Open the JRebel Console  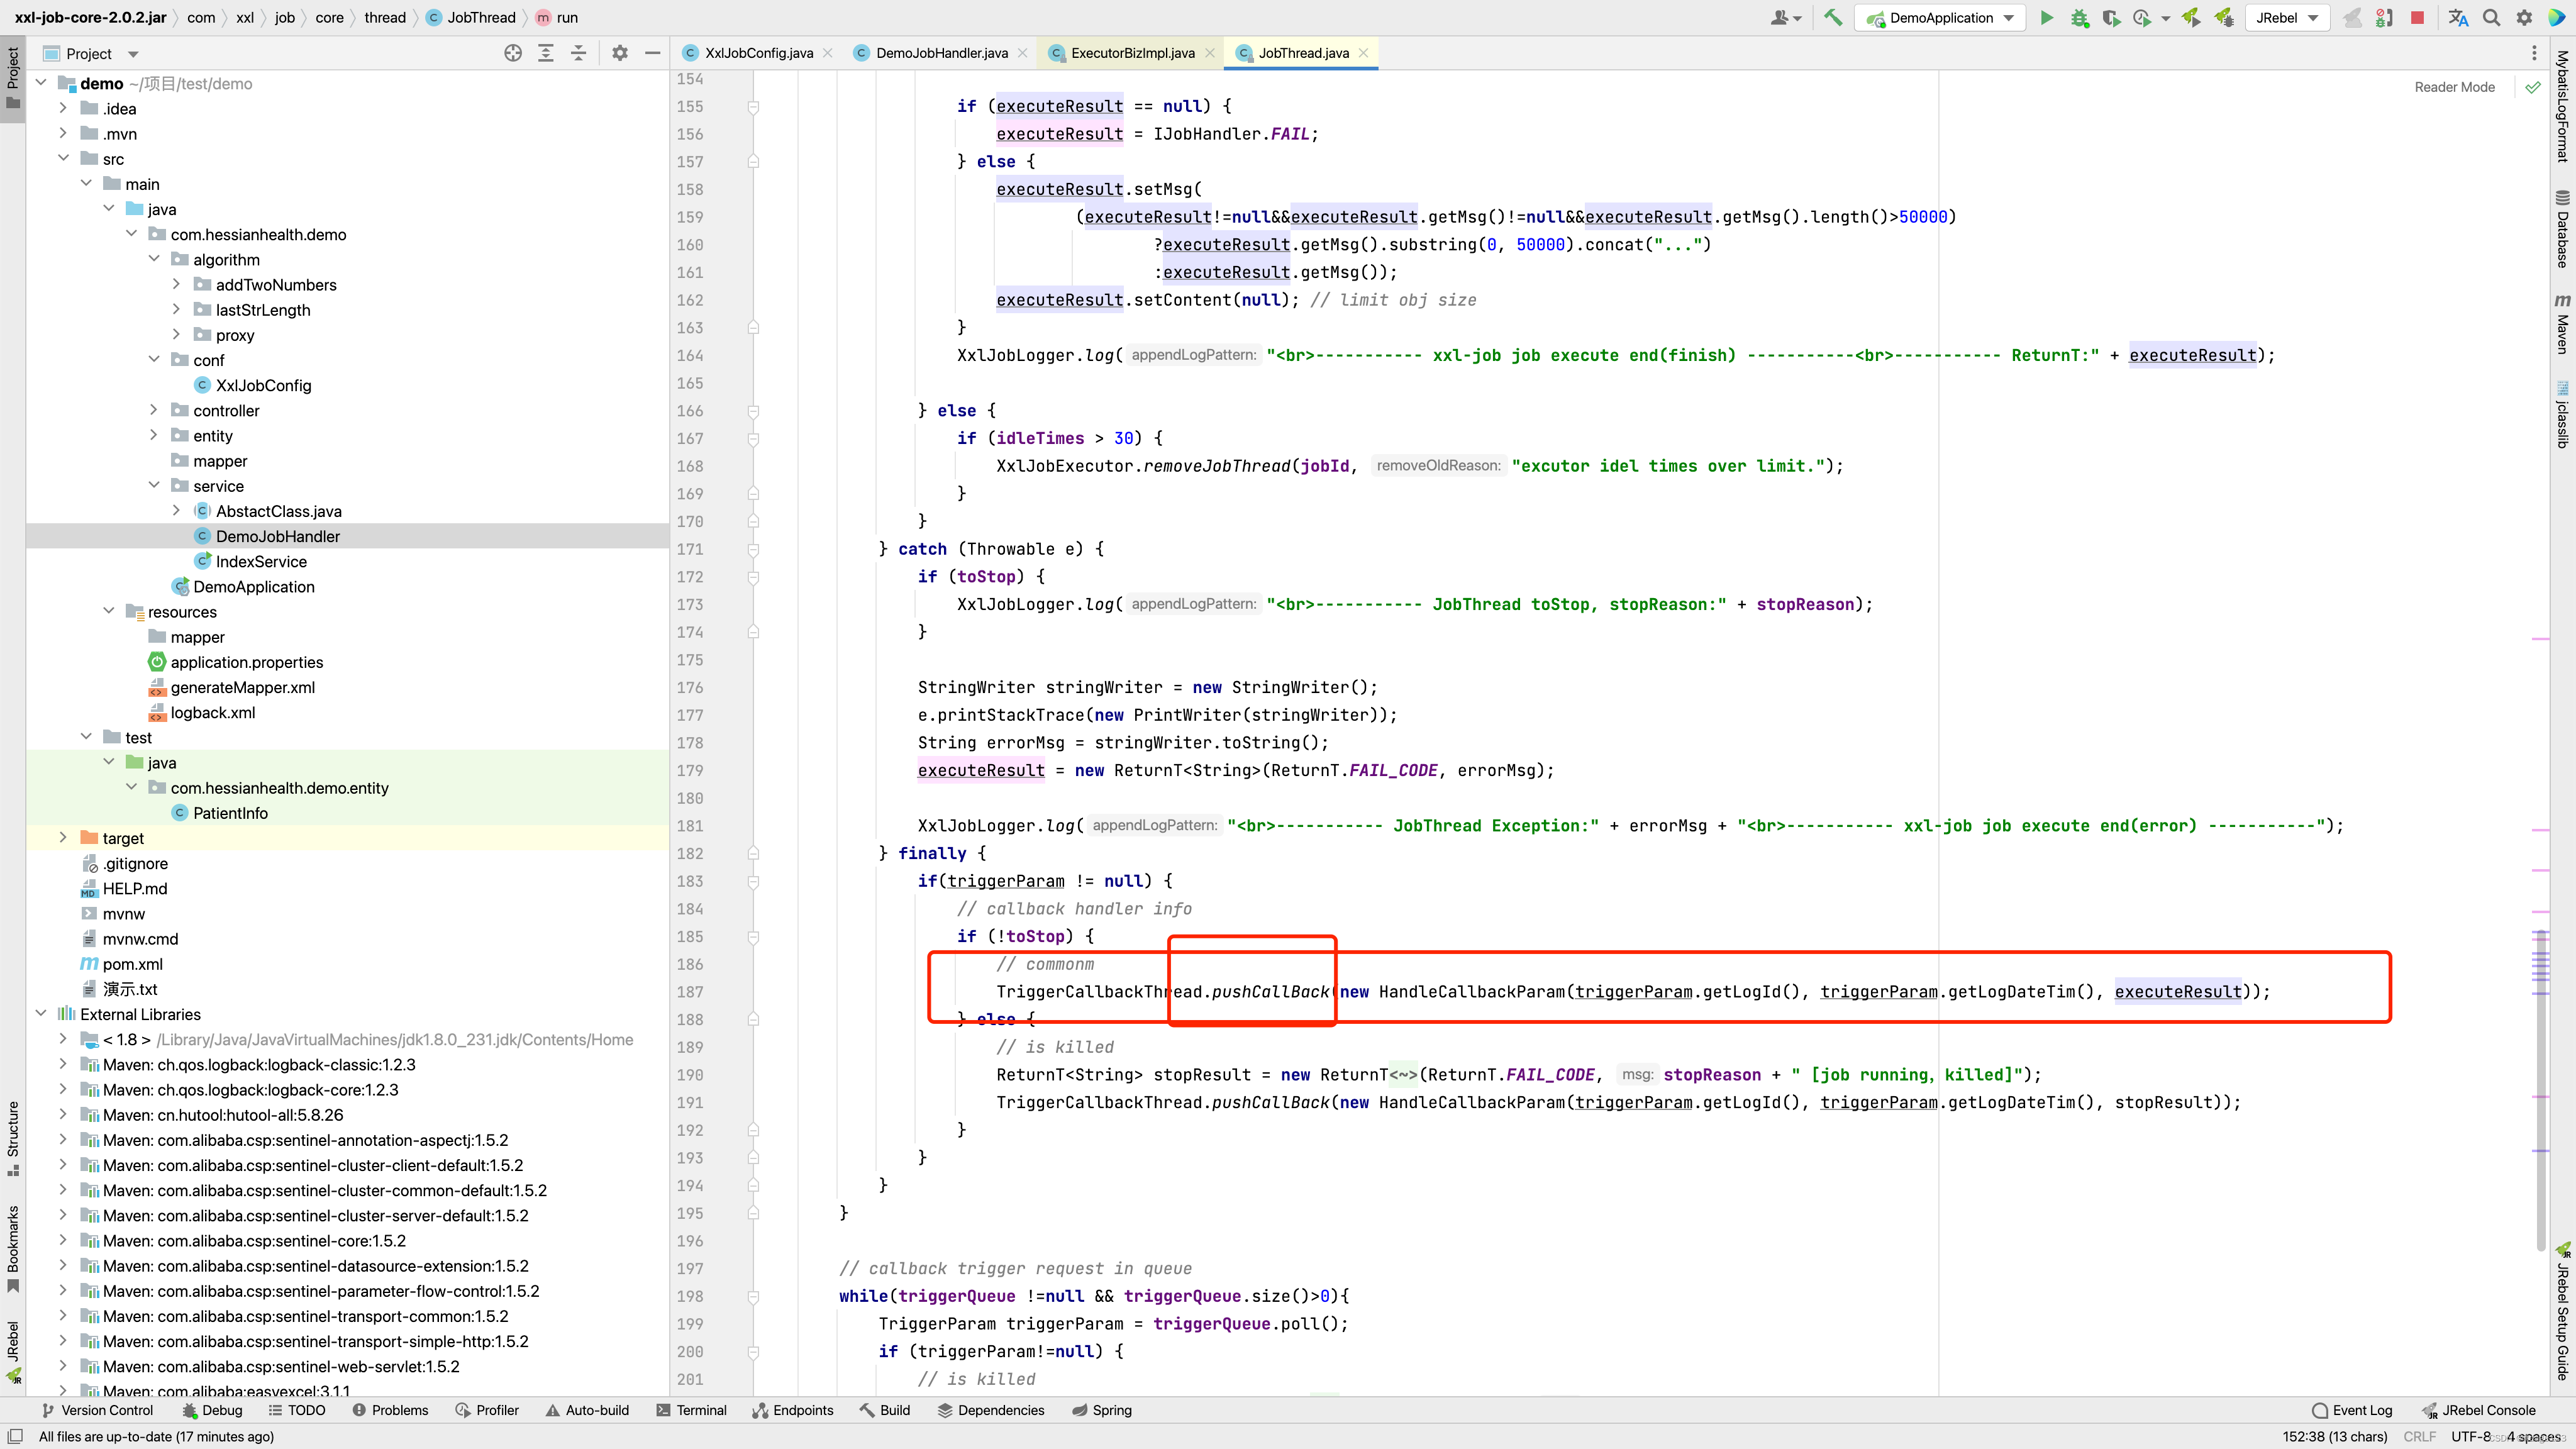pos(2479,1410)
